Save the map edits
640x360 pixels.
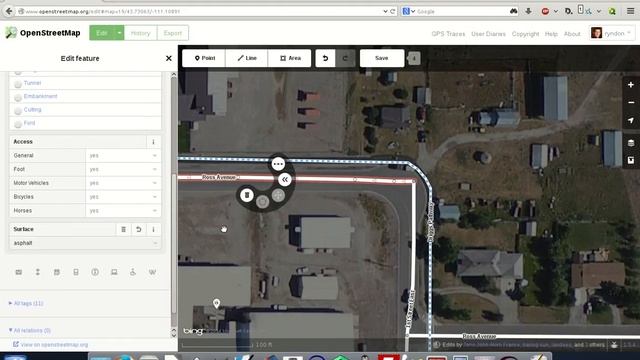click(x=382, y=58)
